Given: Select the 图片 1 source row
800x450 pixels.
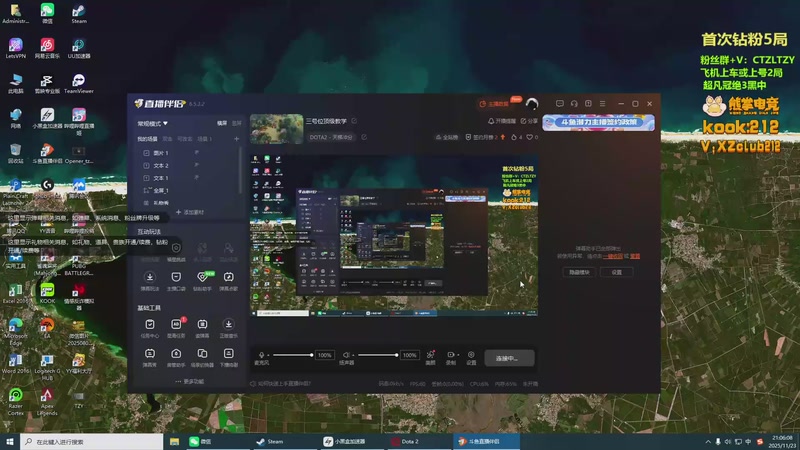Looking at the screenshot, I should [x=188, y=153].
